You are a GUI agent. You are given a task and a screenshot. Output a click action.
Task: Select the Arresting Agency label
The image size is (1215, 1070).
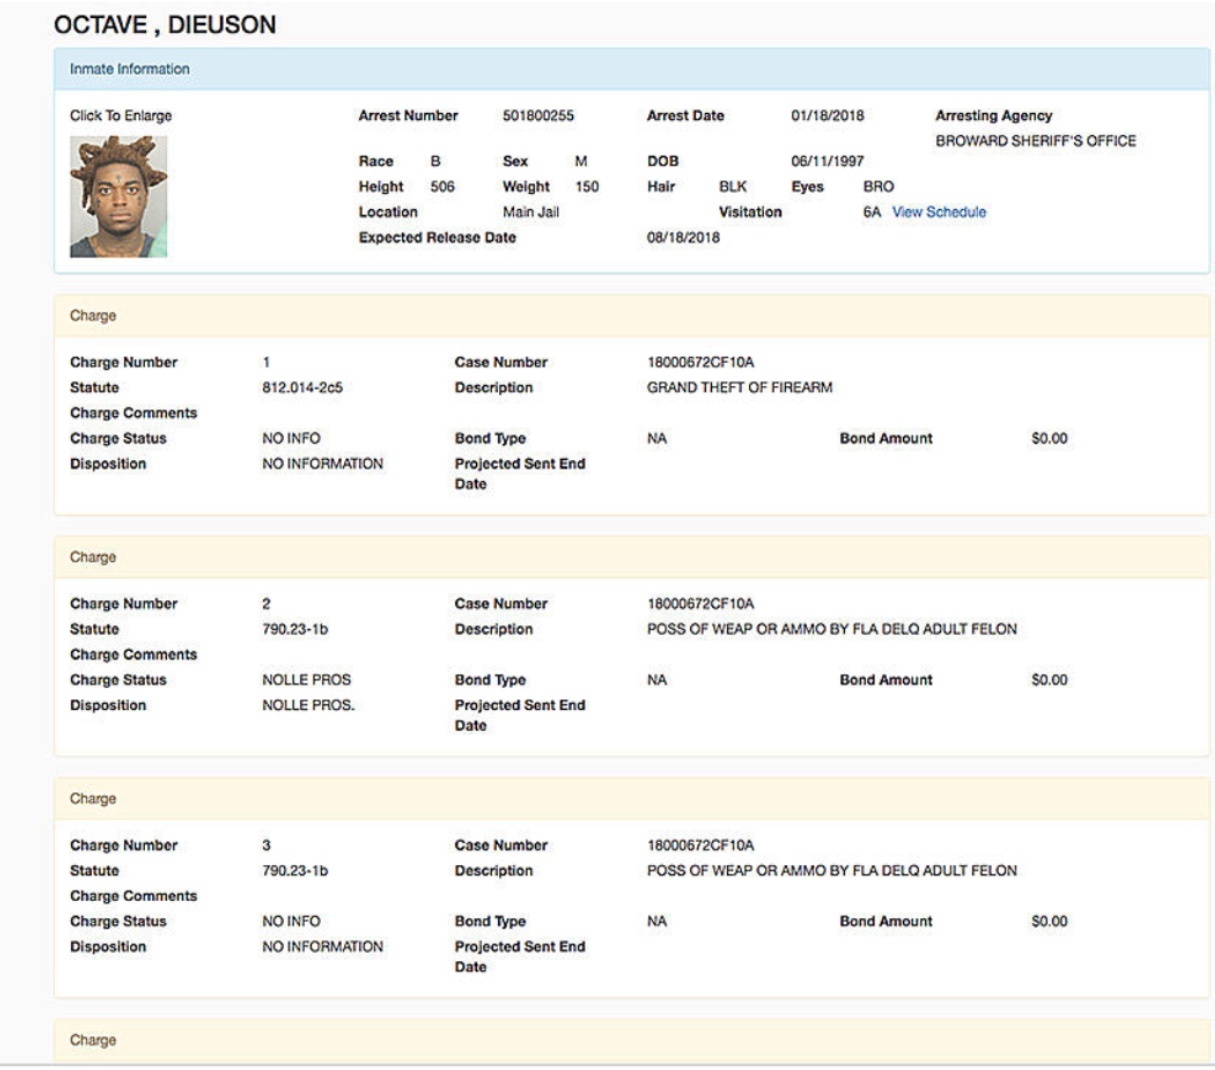click(993, 116)
